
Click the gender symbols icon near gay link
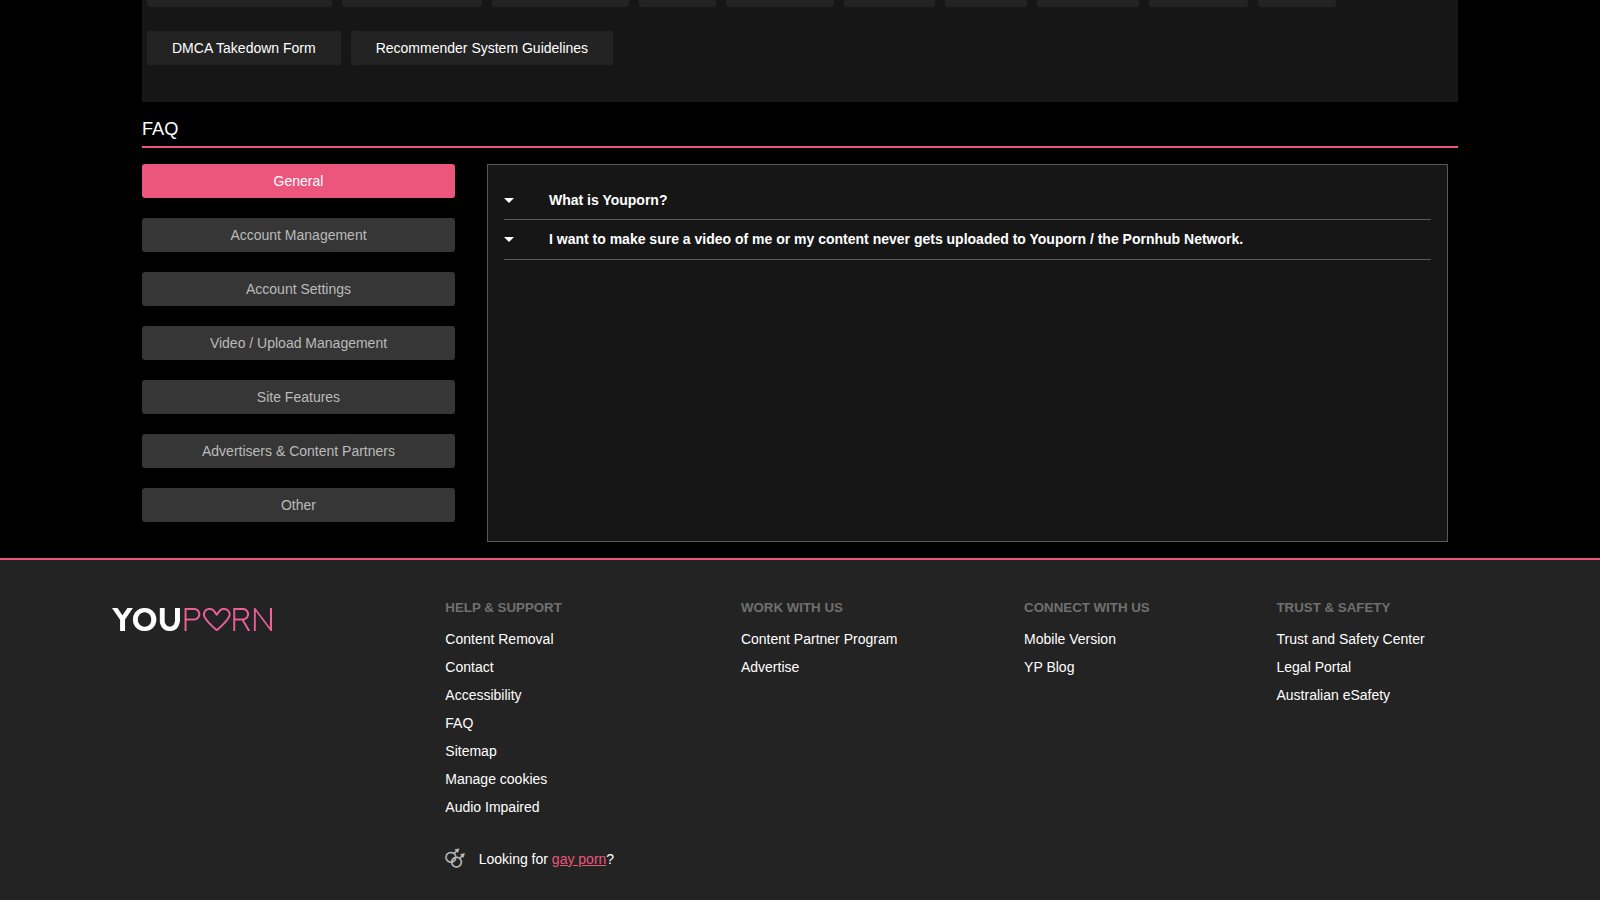click(455, 858)
